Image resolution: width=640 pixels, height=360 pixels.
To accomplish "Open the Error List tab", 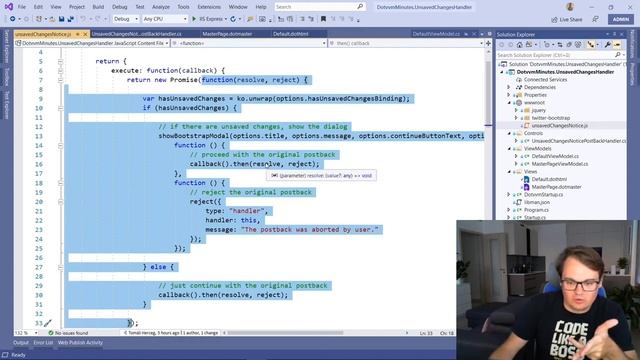I will point(43,343).
